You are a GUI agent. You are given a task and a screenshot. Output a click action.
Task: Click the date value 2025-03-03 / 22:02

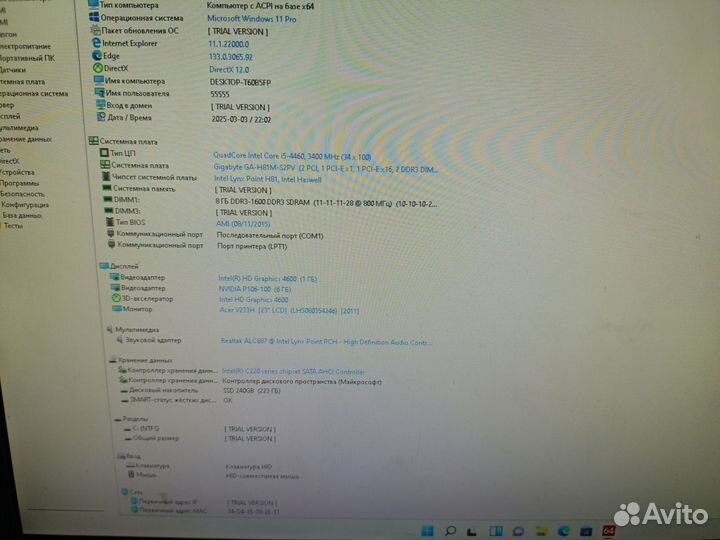coord(241,119)
